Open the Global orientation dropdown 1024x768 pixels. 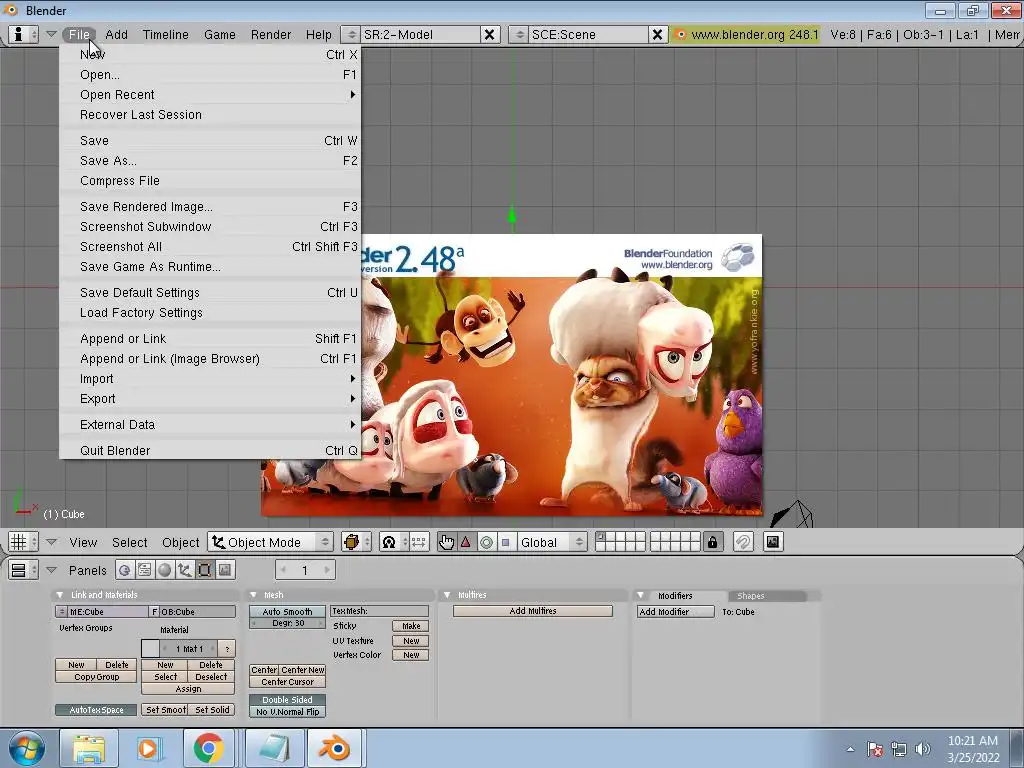pyautogui.click(x=552, y=542)
